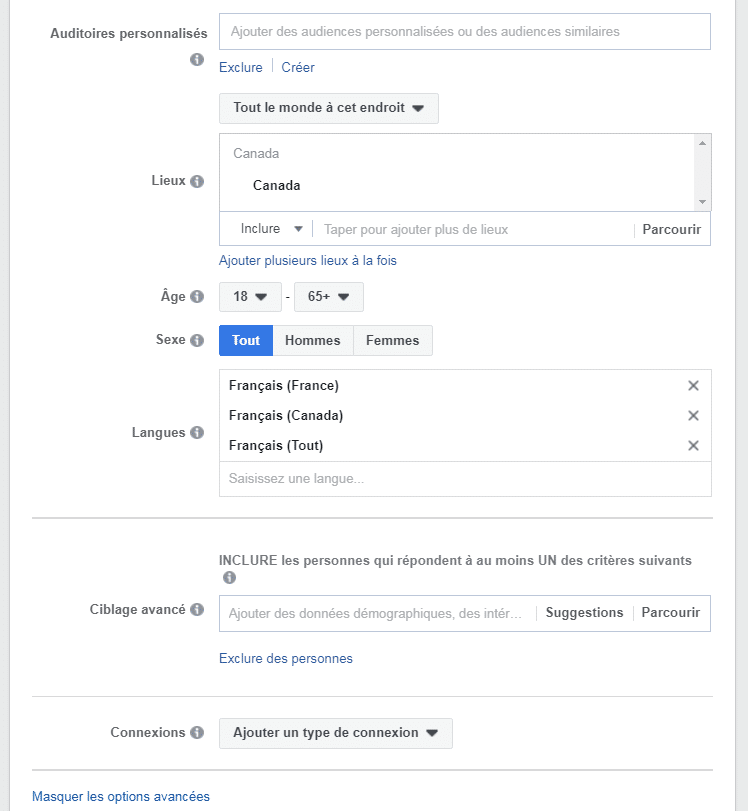Click Masquer les options avancées link

(x=121, y=796)
